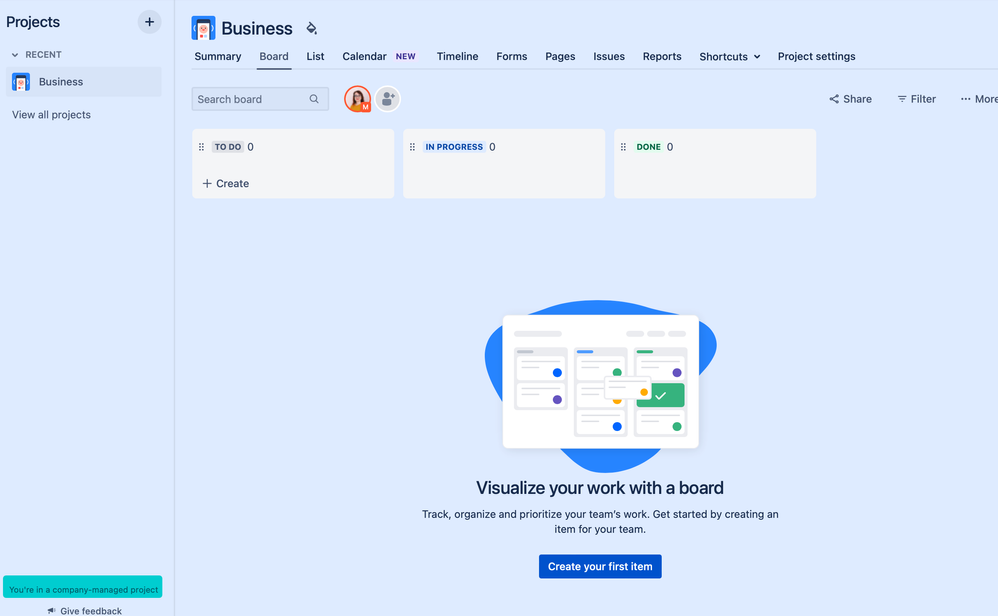Open the Business project in sidebar

(x=83, y=82)
